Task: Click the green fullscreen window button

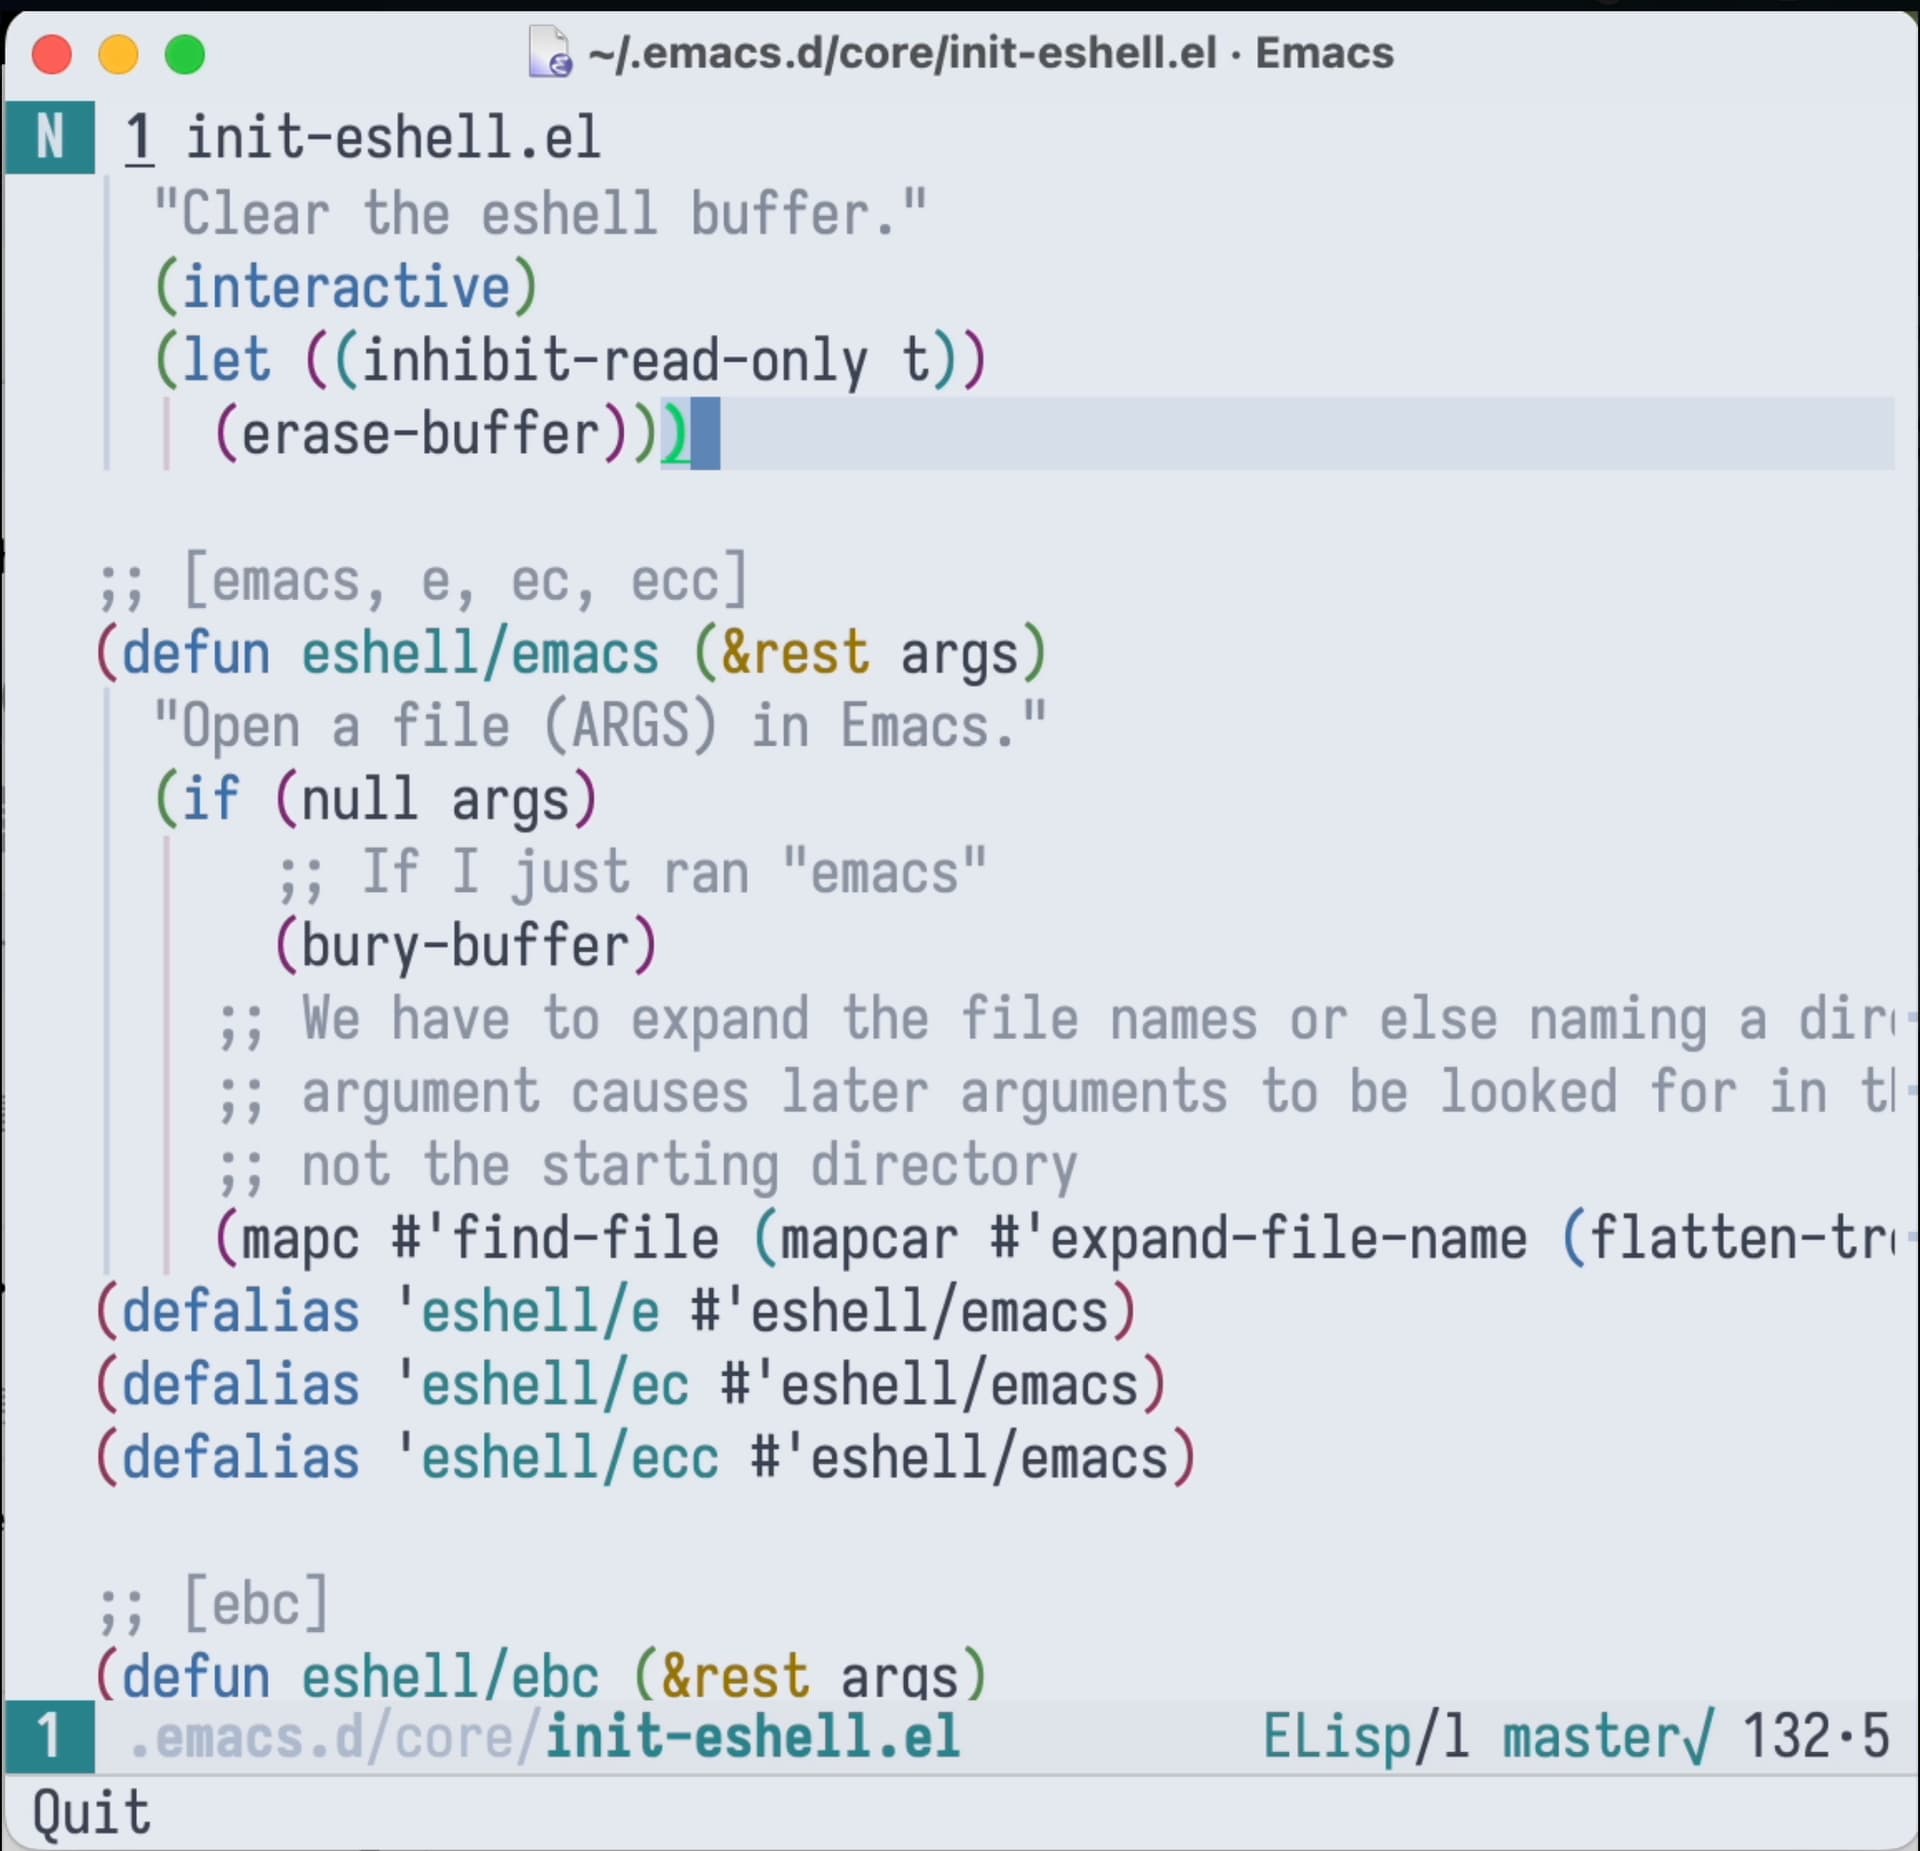Action: (184, 54)
